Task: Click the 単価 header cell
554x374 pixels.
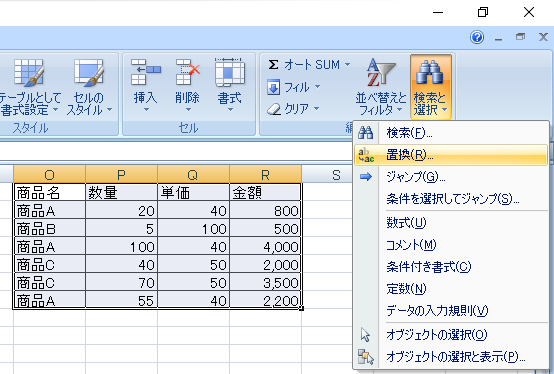Action: tap(194, 192)
